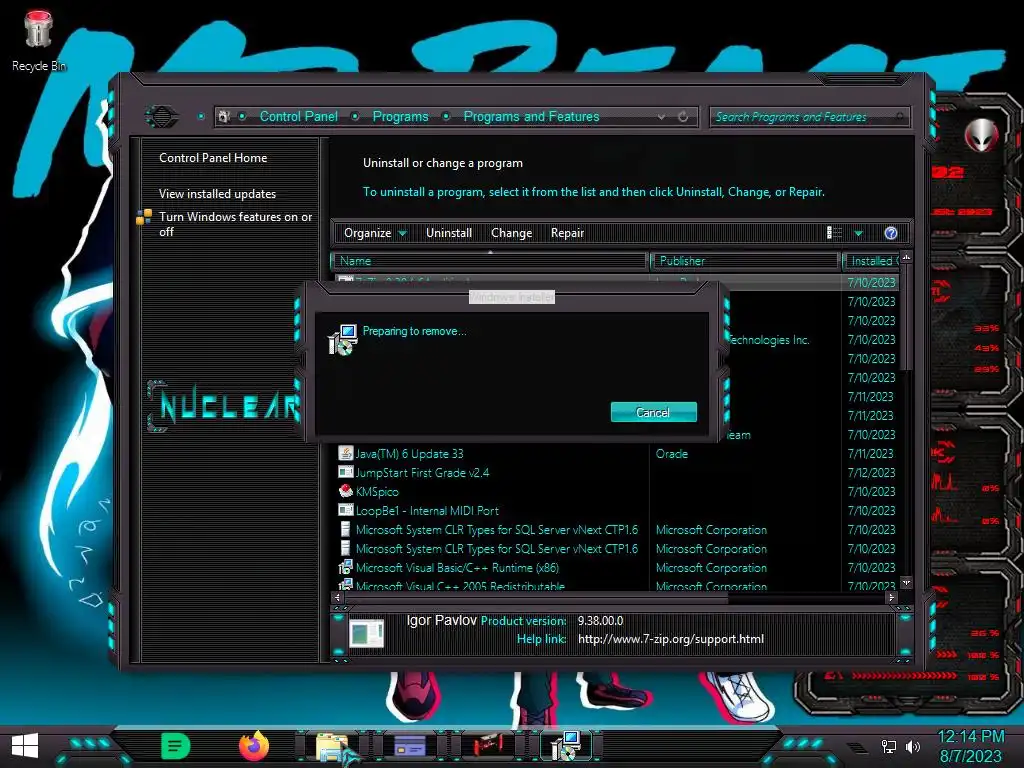Image resolution: width=1024 pixels, height=768 pixels.
Task: Click the 7/12/2023 install date
Action: 871,473
